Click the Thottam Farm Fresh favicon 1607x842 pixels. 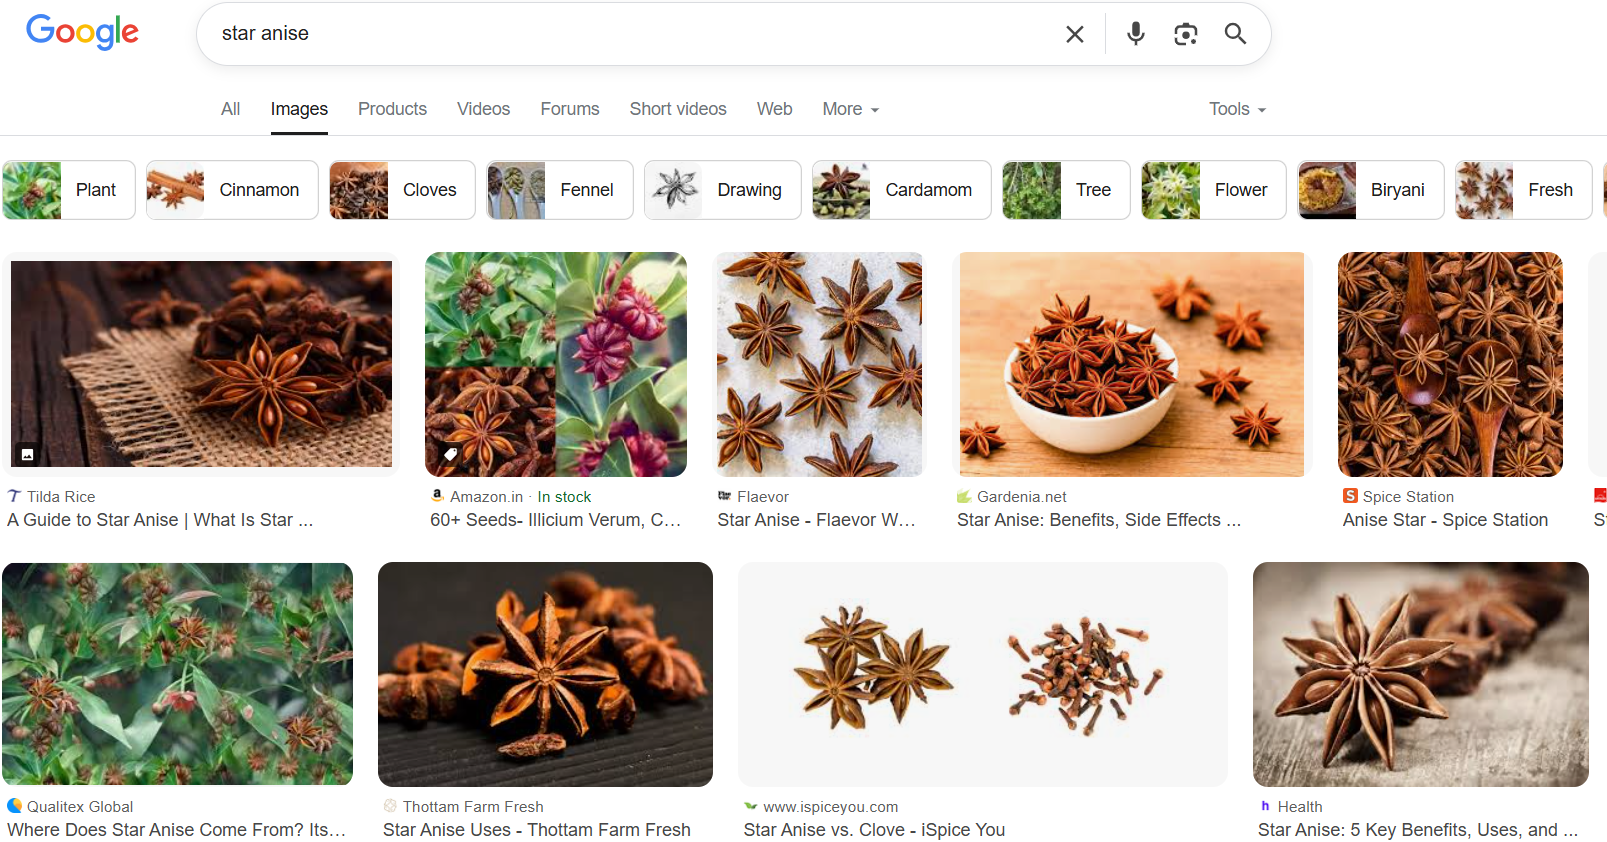(390, 806)
